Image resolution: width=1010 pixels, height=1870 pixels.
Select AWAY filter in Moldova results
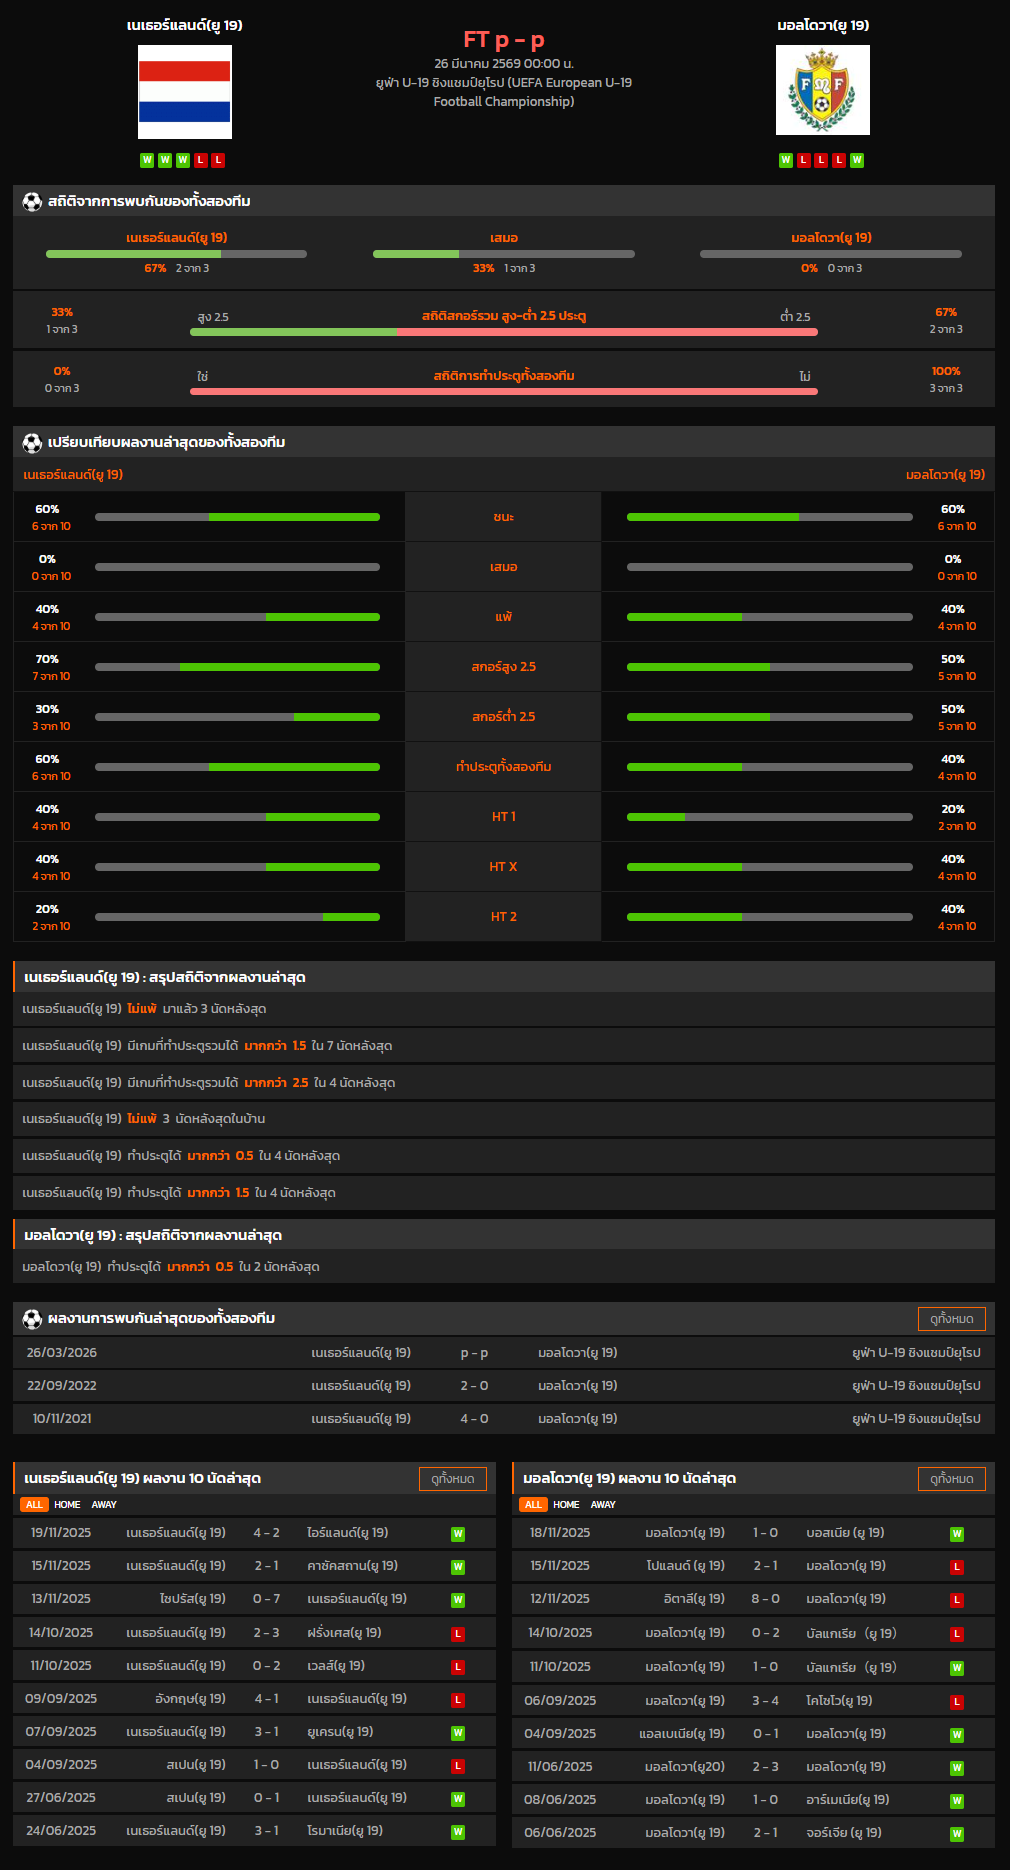tap(603, 1504)
